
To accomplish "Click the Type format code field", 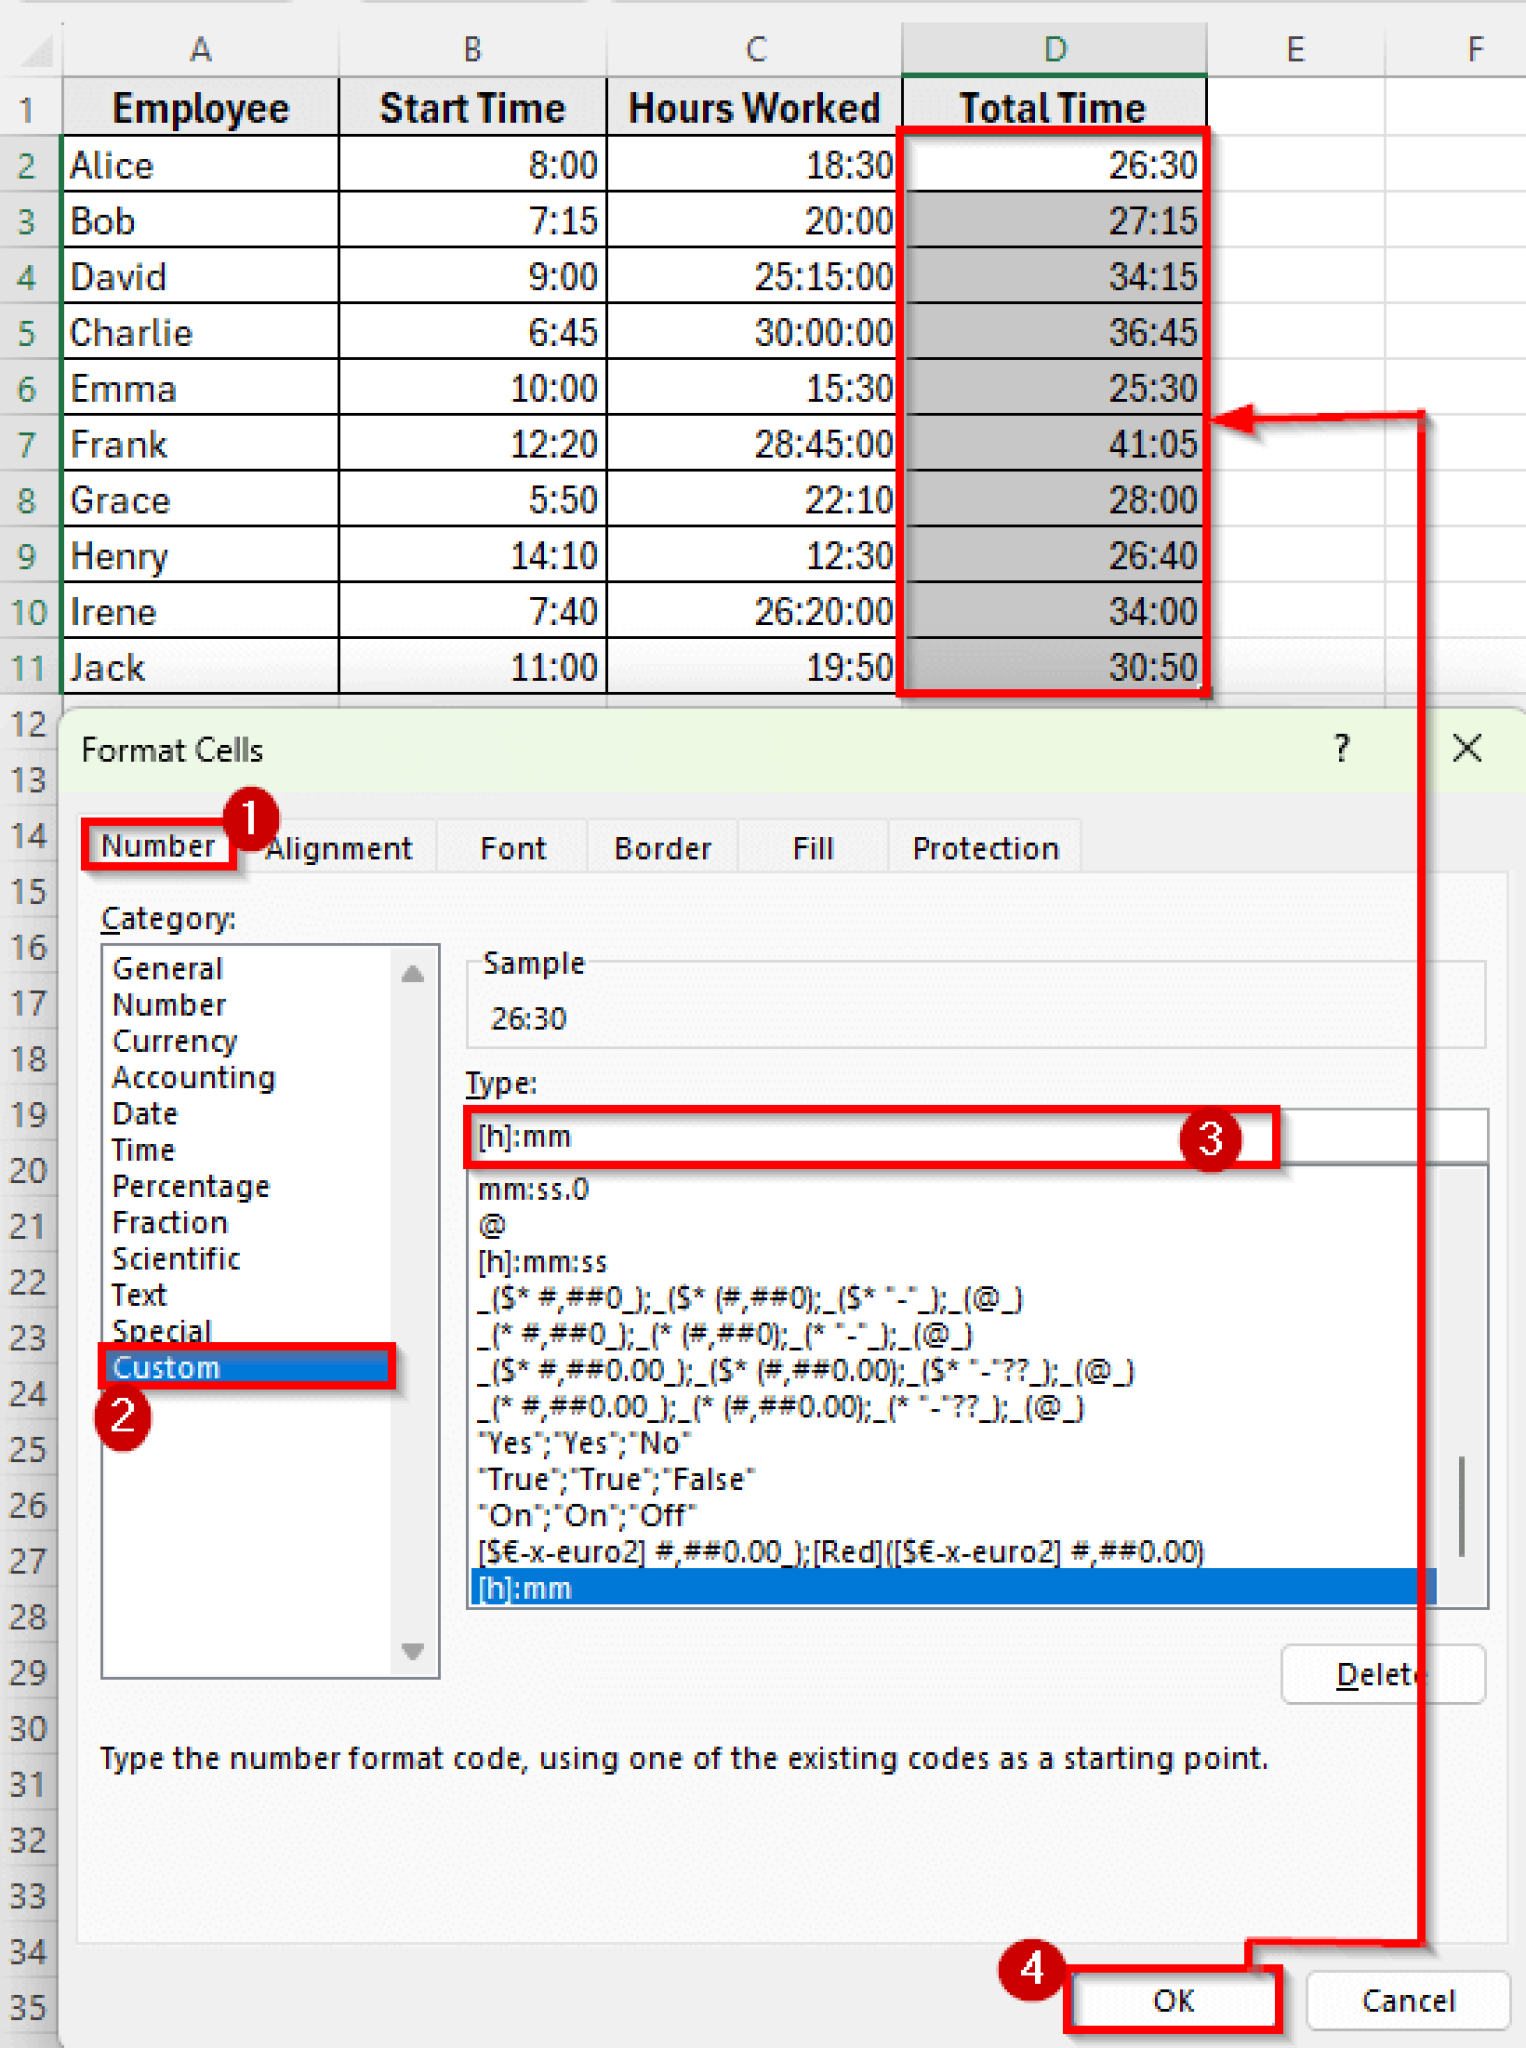I will tap(820, 1137).
